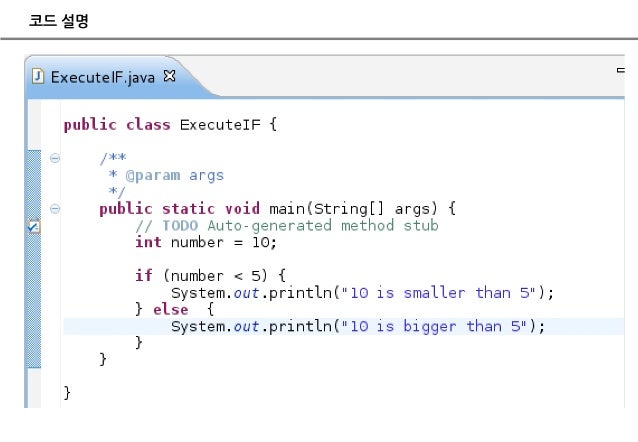
Task: Click the else keyword
Action: (x=170, y=310)
